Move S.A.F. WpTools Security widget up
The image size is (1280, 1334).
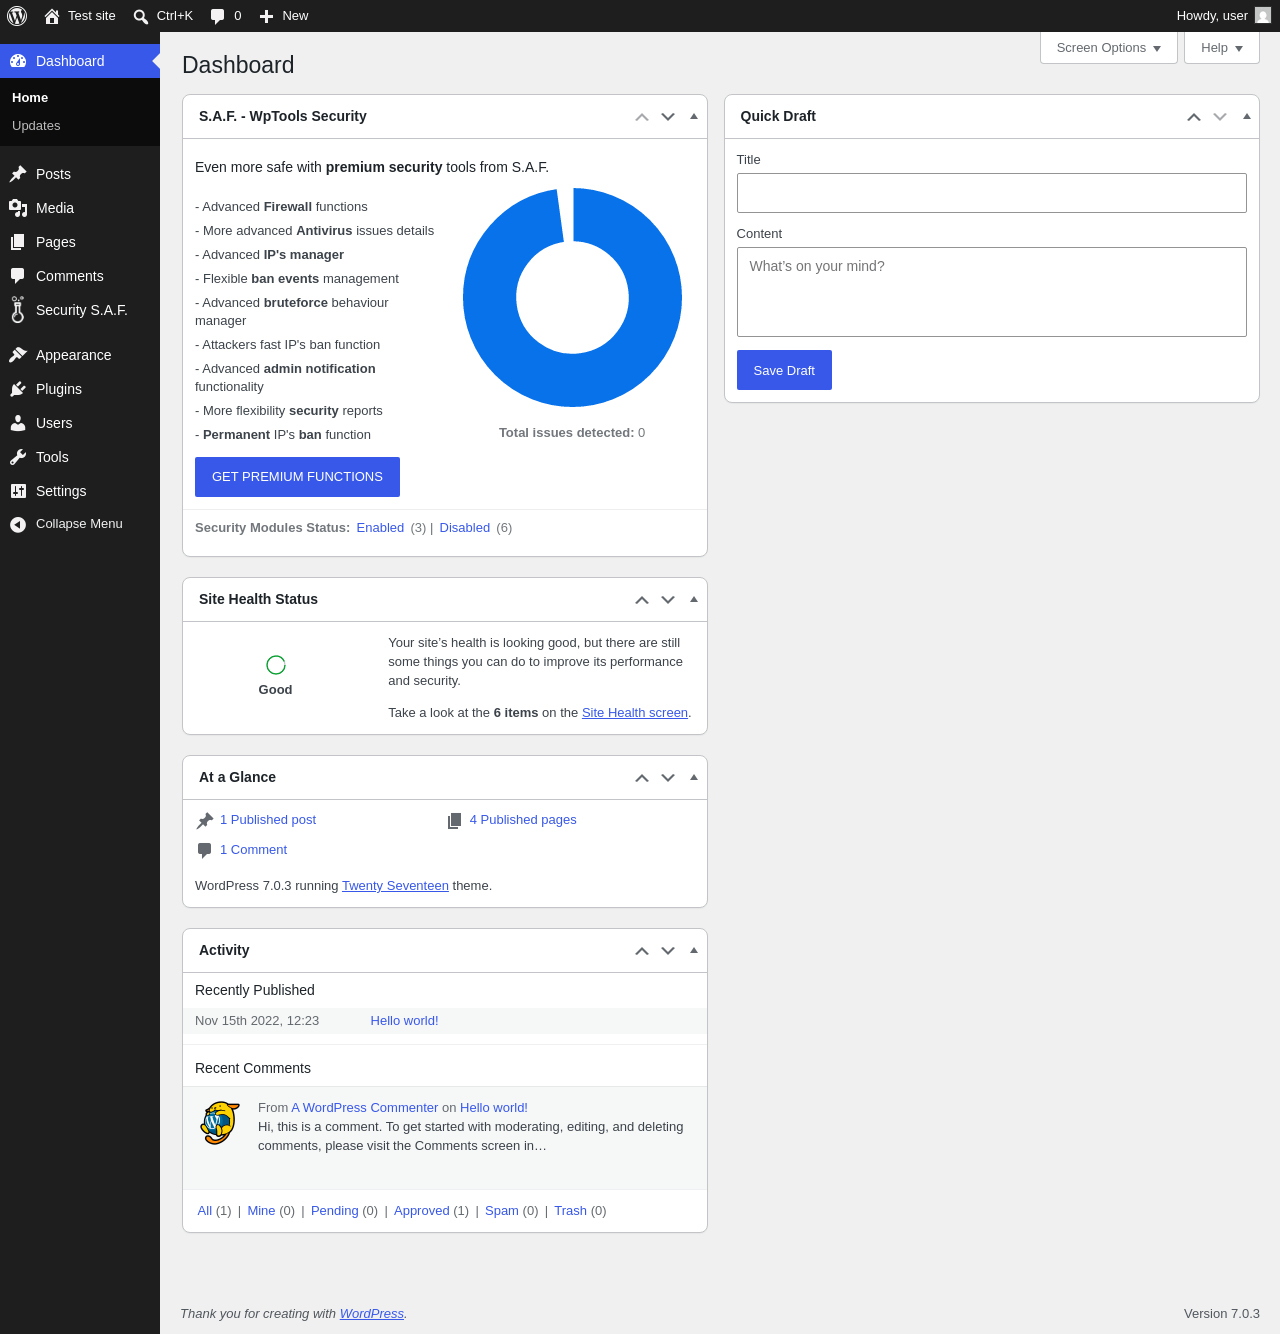pos(642,117)
